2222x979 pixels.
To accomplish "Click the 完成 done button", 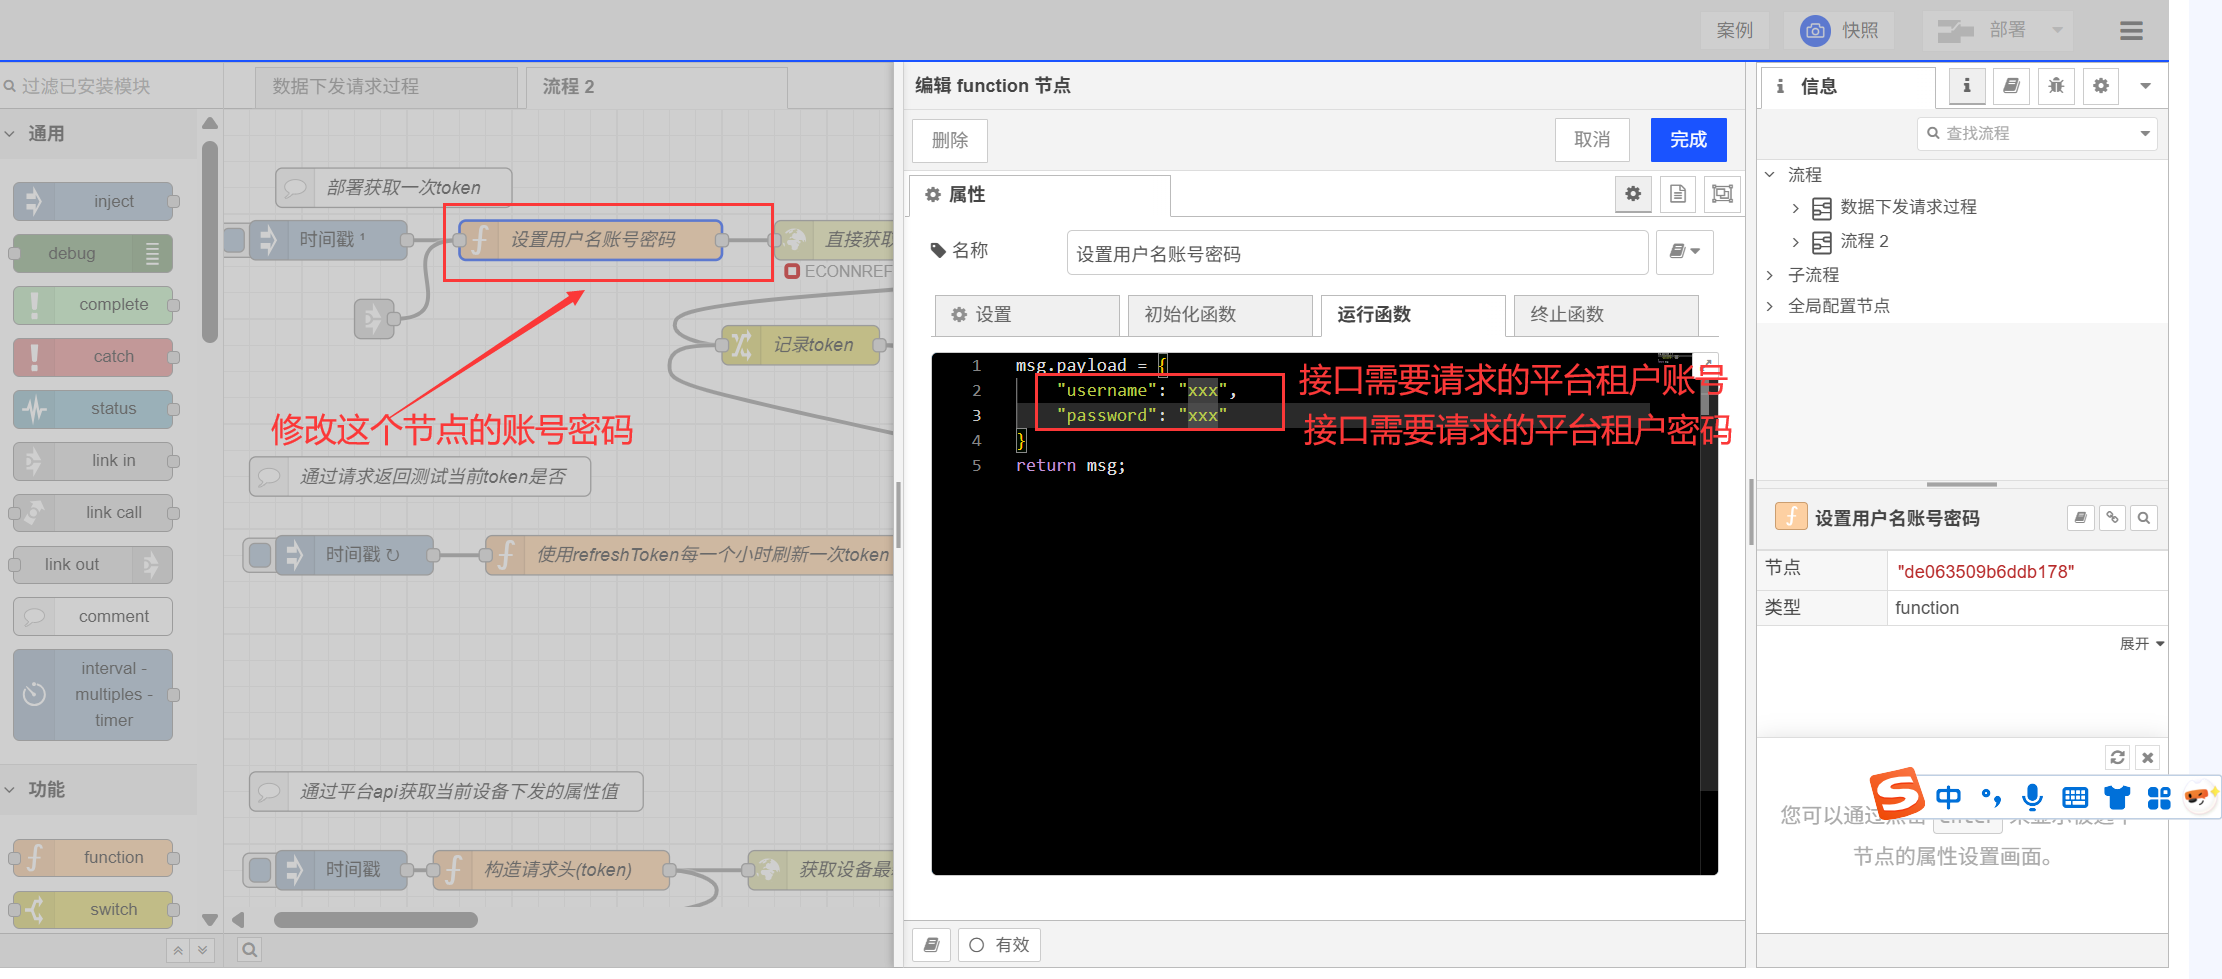I will (1688, 140).
